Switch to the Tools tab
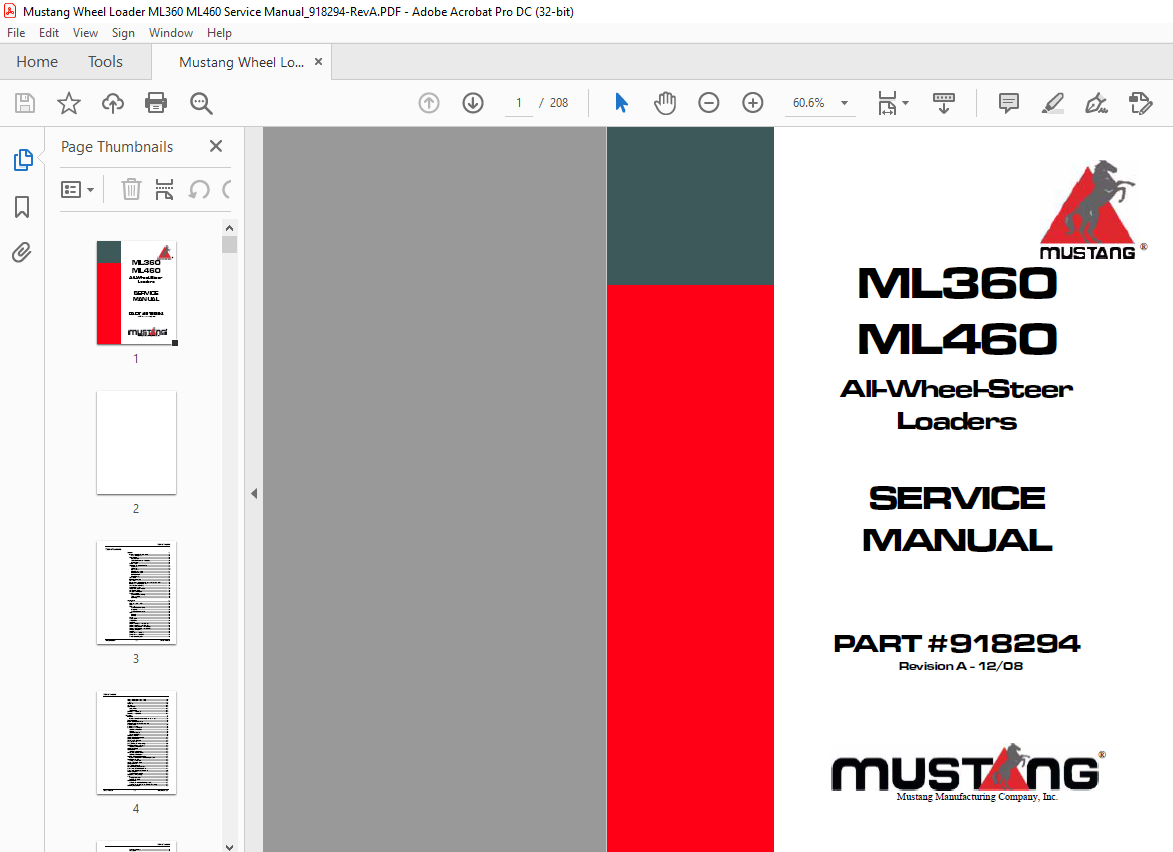1173x852 pixels. coord(105,61)
